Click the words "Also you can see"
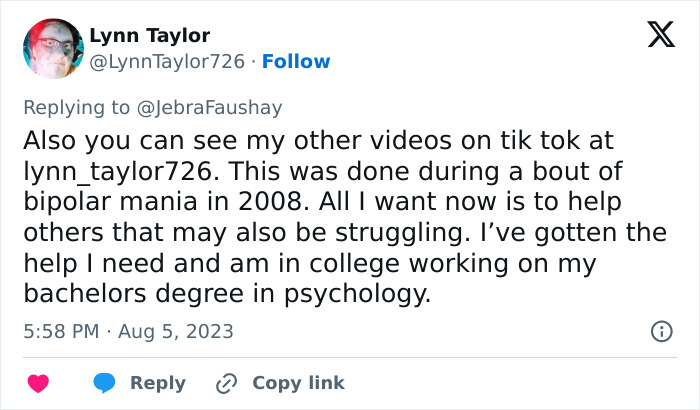Image resolution: width=700 pixels, height=410 pixels. (x=107, y=139)
